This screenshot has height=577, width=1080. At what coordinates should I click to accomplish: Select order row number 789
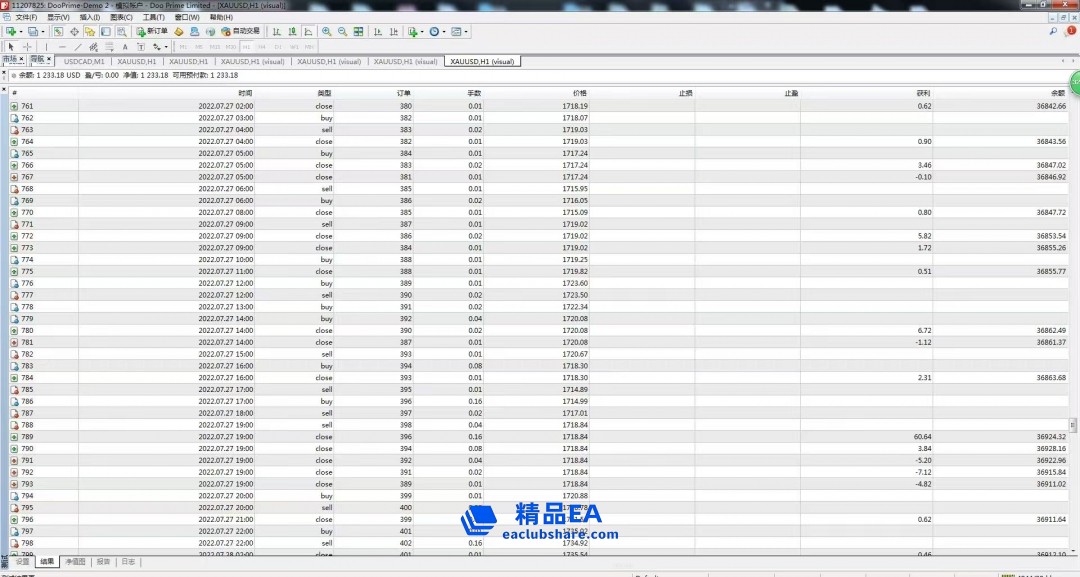(27, 437)
